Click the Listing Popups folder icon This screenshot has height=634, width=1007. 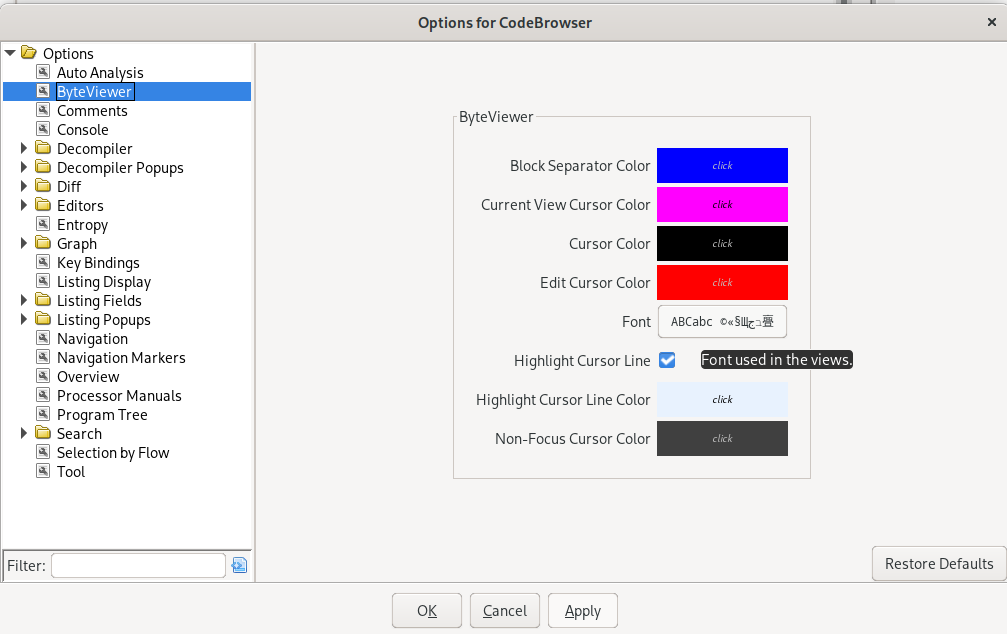click(43, 319)
